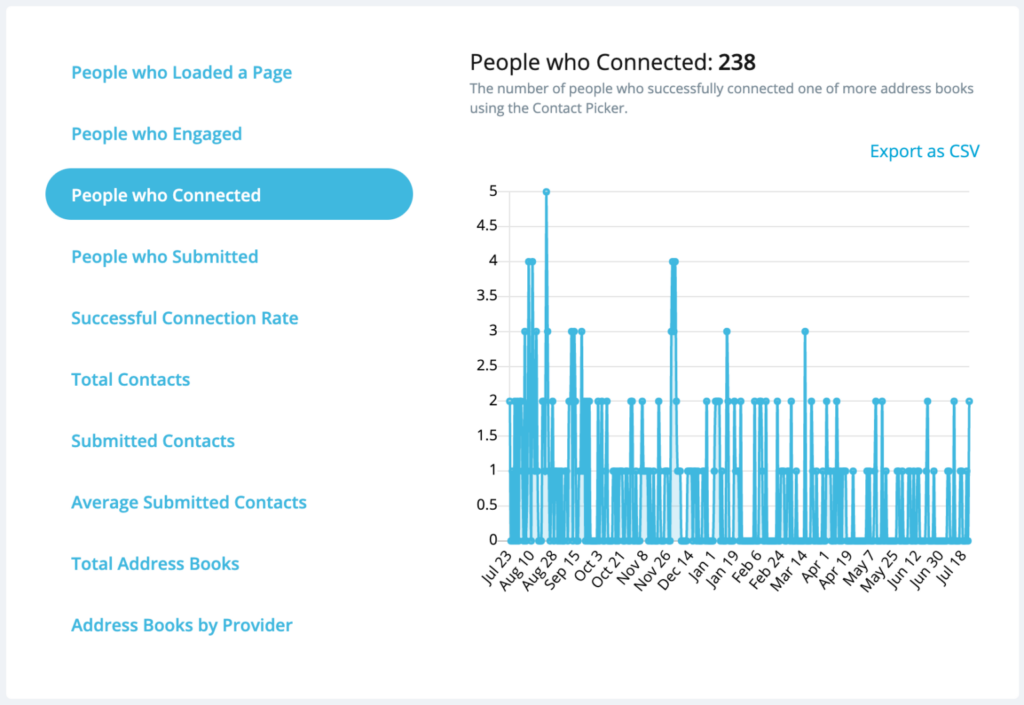Select Address Books by Provider report

click(x=181, y=625)
